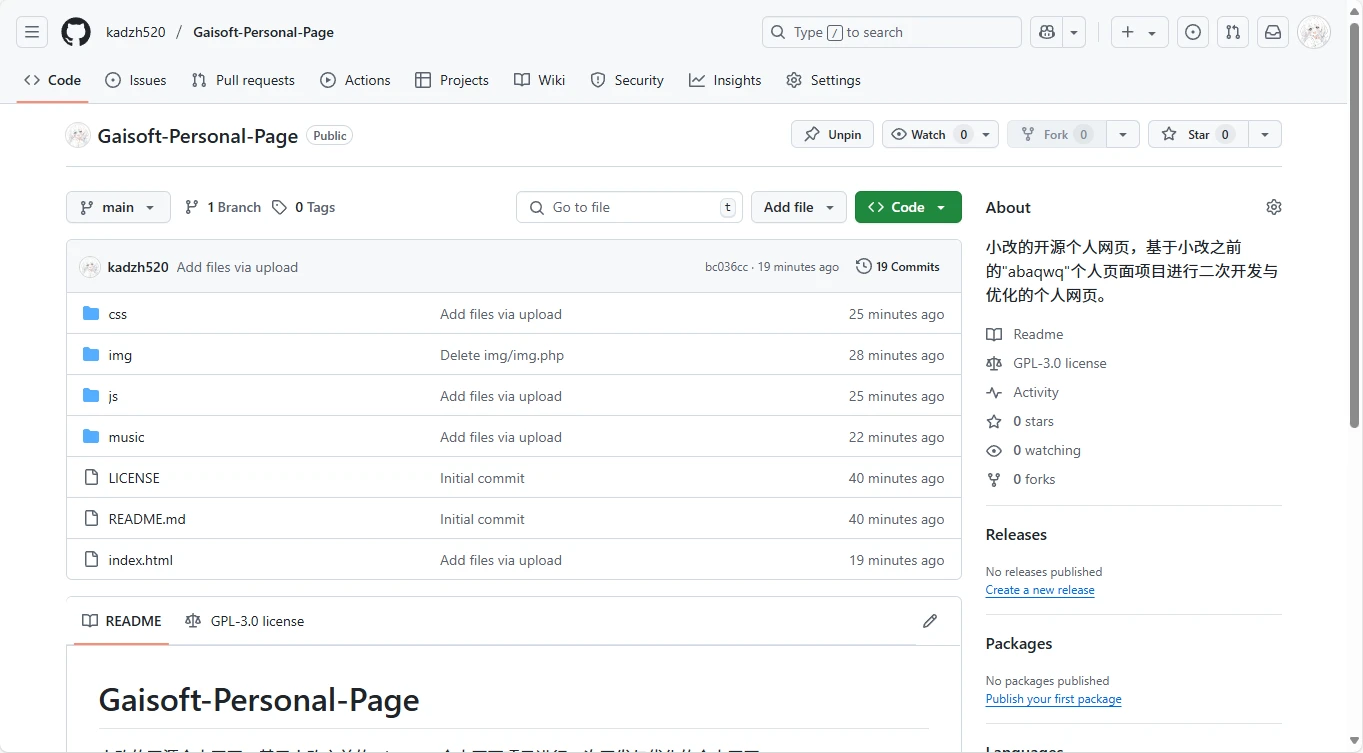Click the css folder icon
Viewport: 1363px width, 753px height.
pyautogui.click(x=91, y=314)
